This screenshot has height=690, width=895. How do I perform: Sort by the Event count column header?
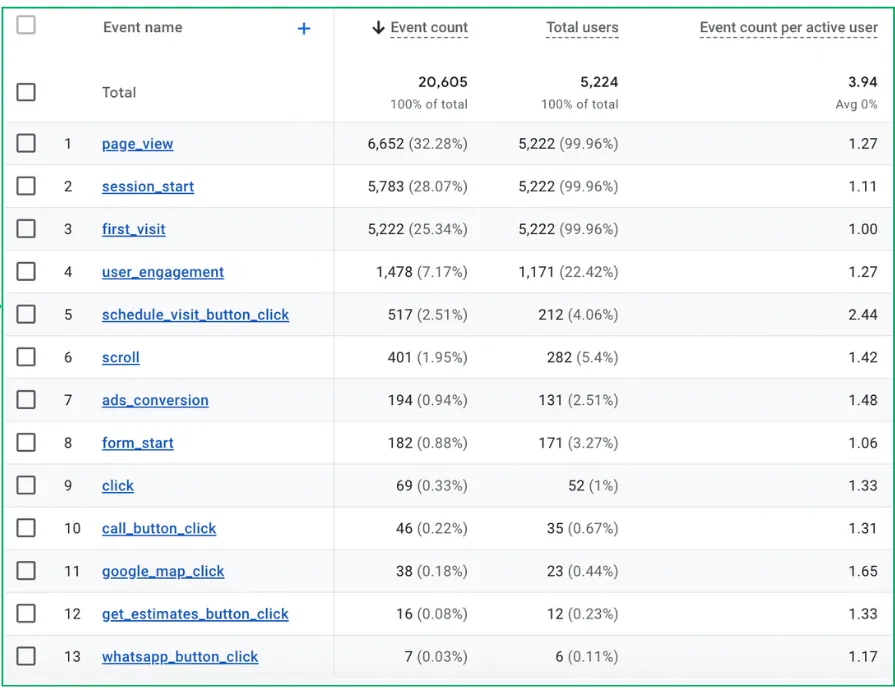[x=429, y=27]
